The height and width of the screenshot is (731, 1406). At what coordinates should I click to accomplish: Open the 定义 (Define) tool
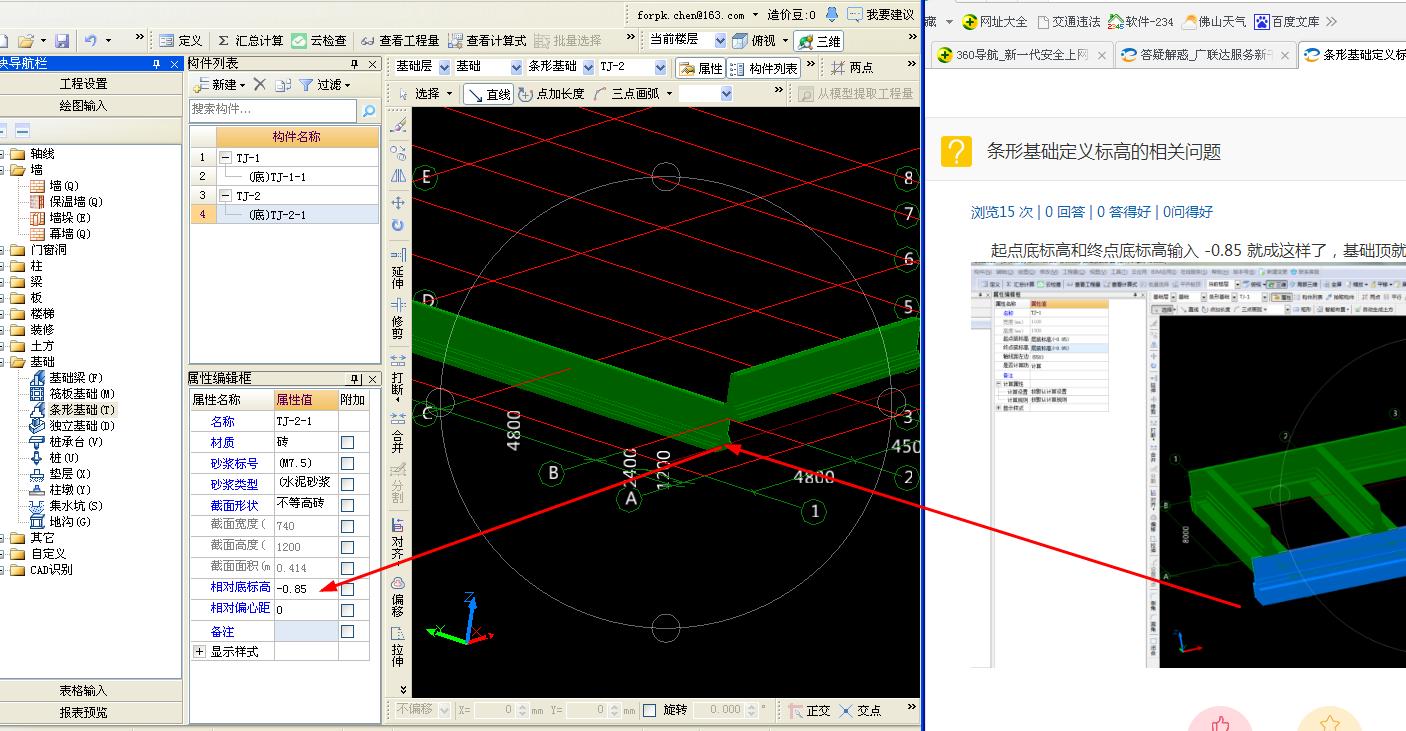(x=180, y=41)
